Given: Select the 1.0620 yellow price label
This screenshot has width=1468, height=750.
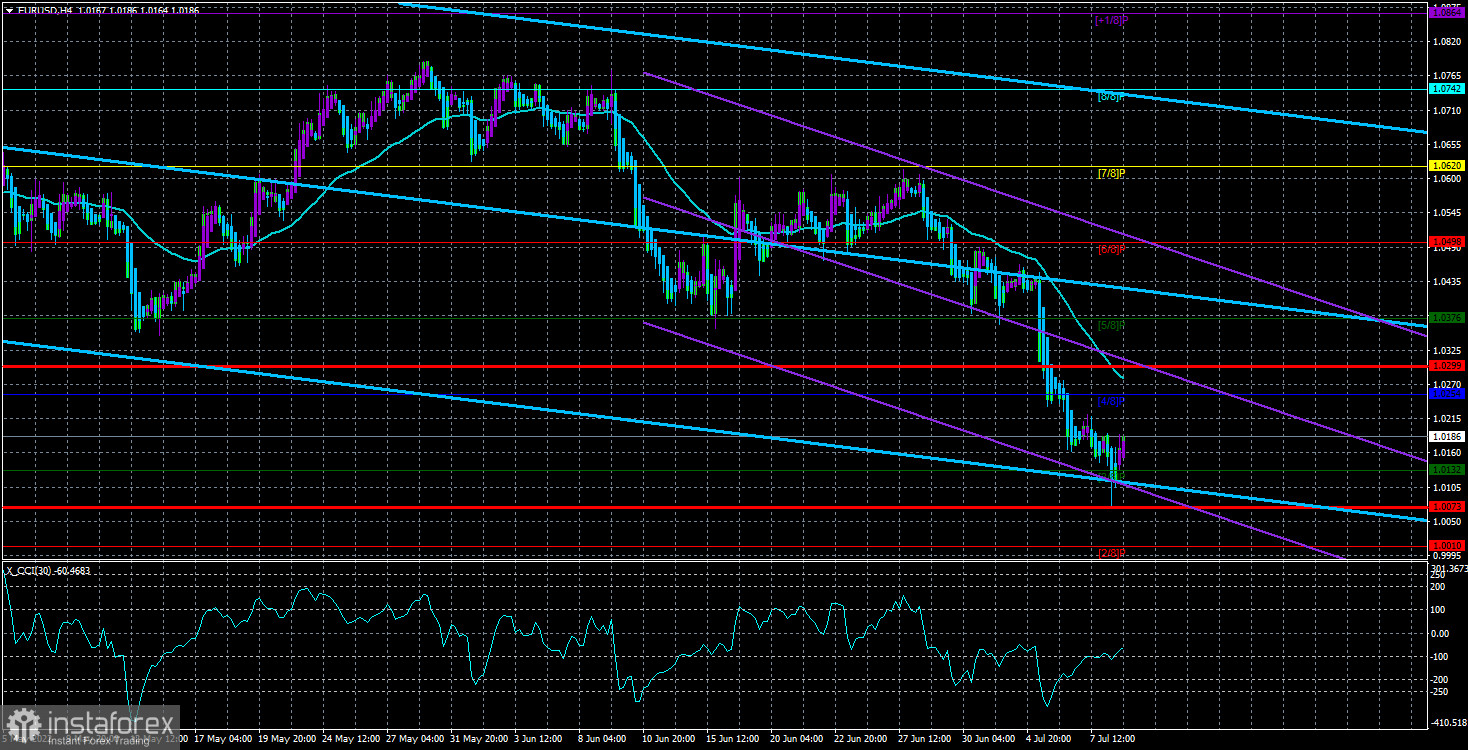Looking at the screenshot, I should click(x=1447, y=166).
